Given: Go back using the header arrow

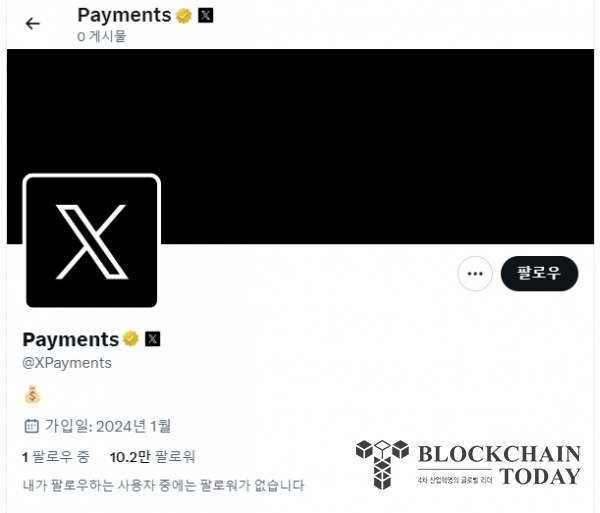Looking at the screenshot, I should click(33, 24).
